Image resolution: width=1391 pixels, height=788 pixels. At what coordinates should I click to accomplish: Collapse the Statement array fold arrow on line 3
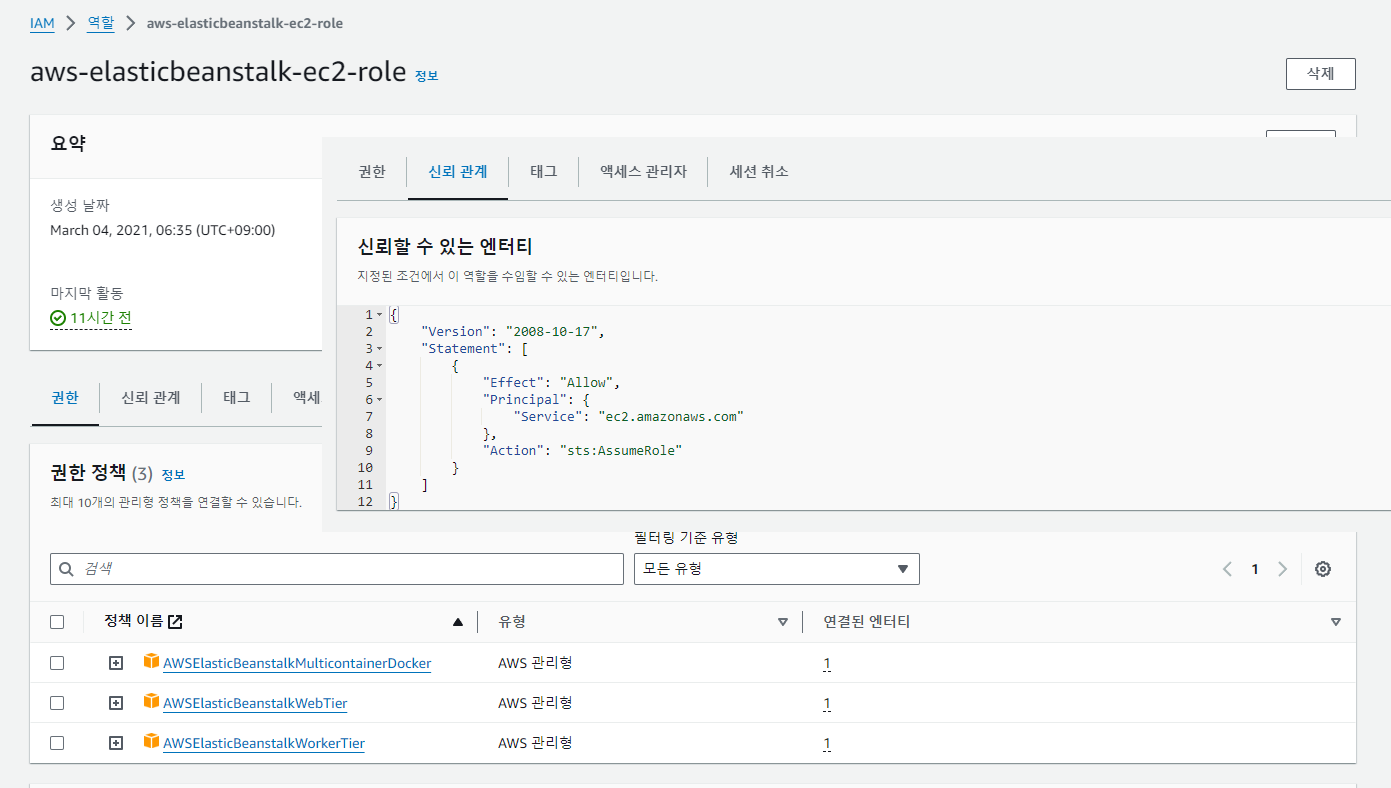click(379, 349)
